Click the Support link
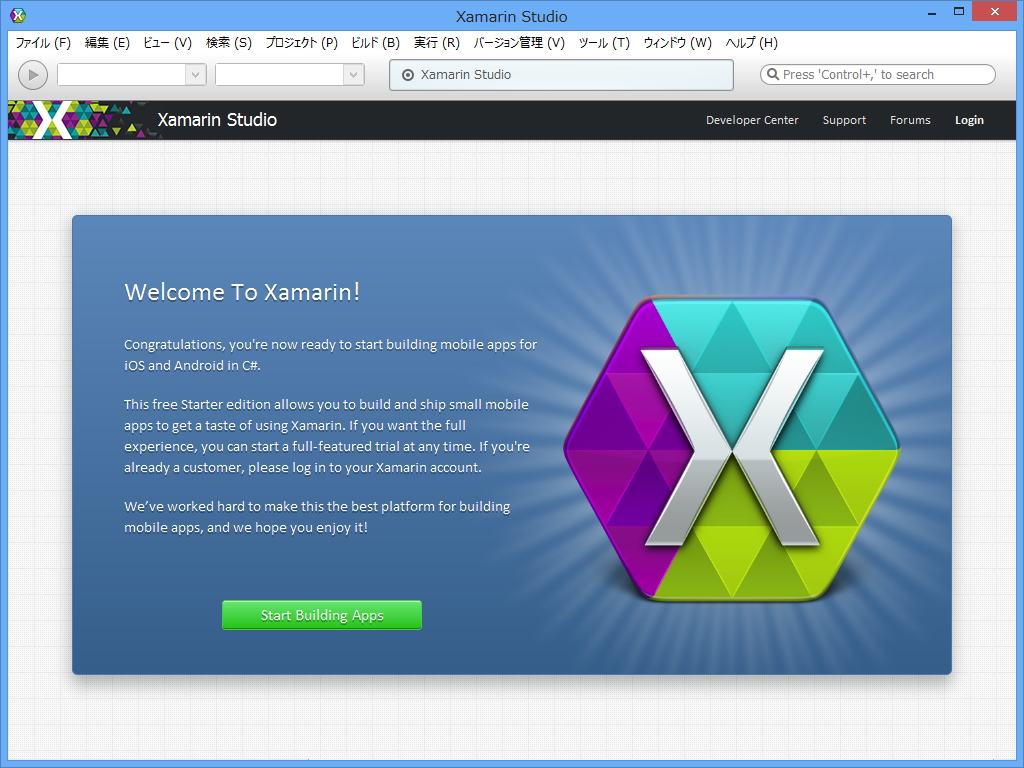This screenshot has width=1024, height=768. [x=844, y=119]
